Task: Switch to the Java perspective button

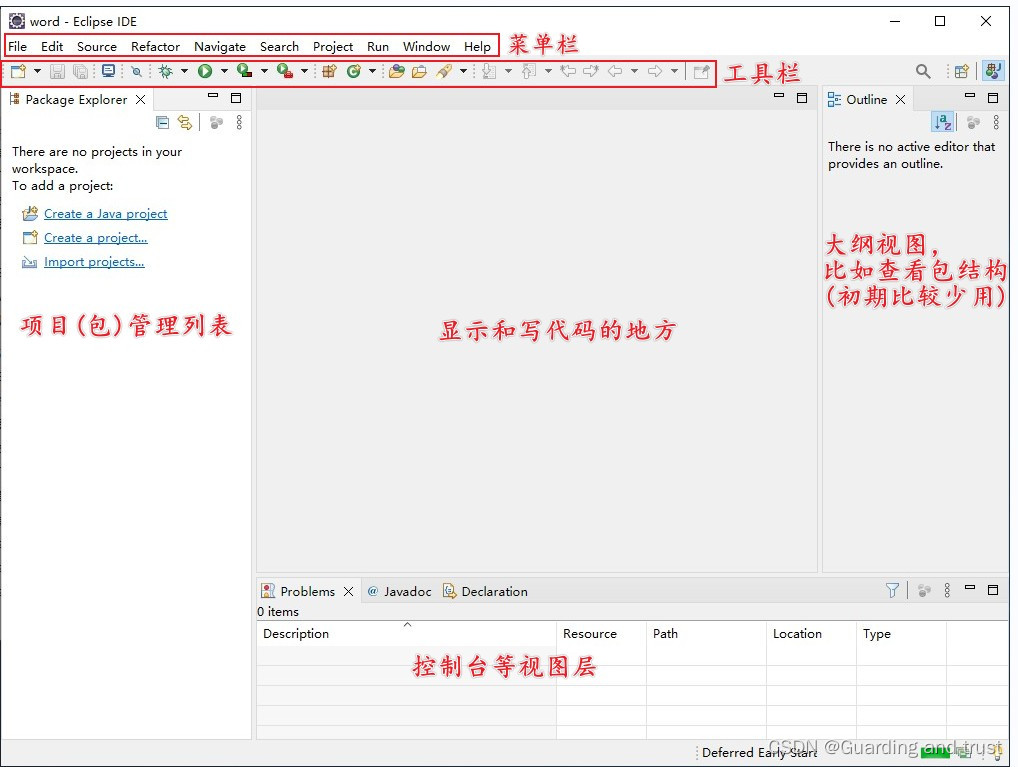Action: (993, 71)
